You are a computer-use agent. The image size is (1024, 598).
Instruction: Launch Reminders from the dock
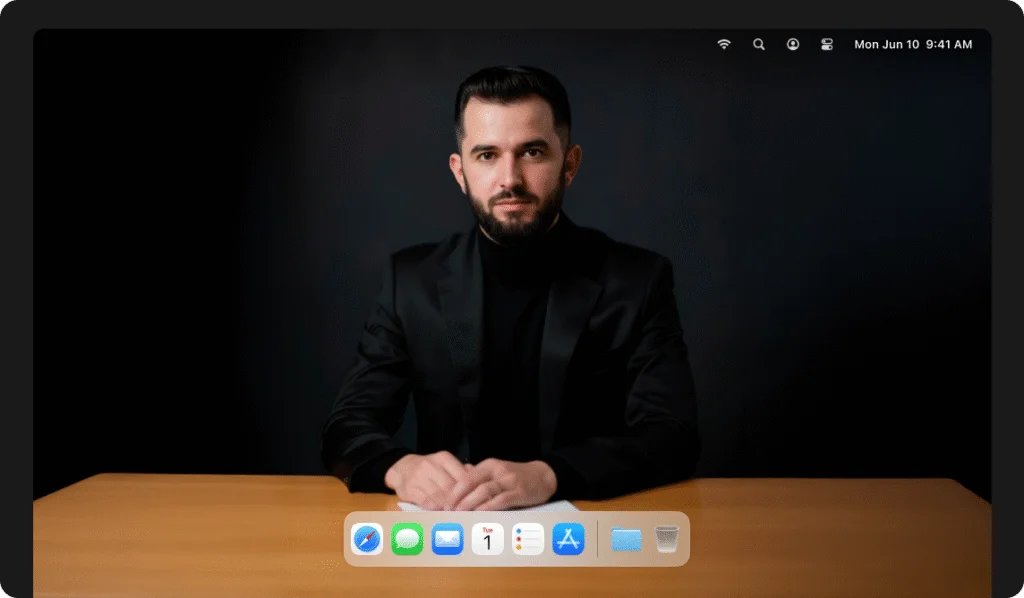[x=528, y=540]
